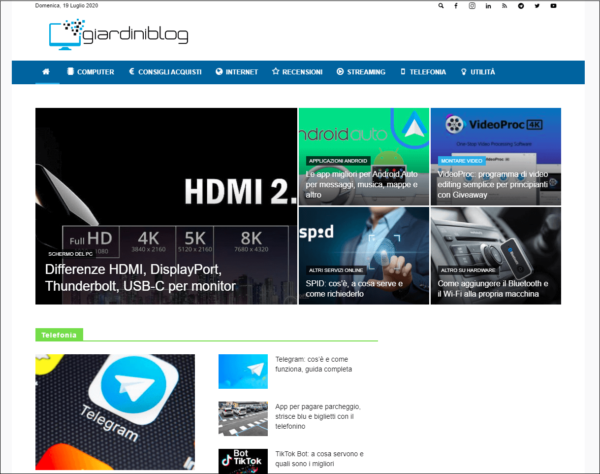Click the Altri Servizi Online category tag
This screenshot has height=474, width=600.
[336, 270]
